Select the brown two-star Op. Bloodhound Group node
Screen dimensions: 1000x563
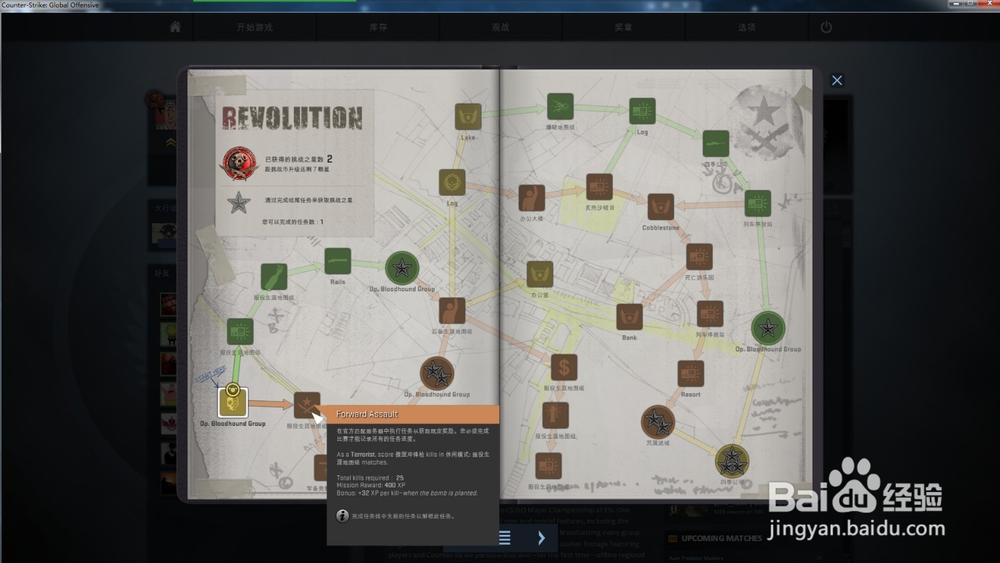(x=437, y=374)
